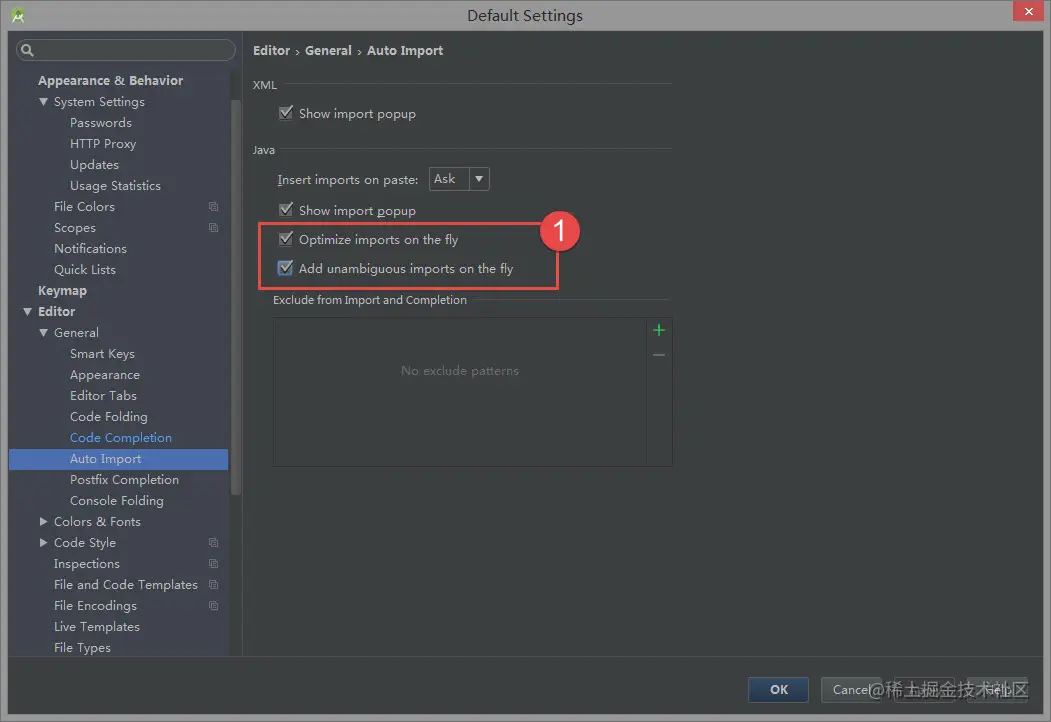Select Smart Keys under General
This screenshot has width=1051, height=722.
click(103, 353)
